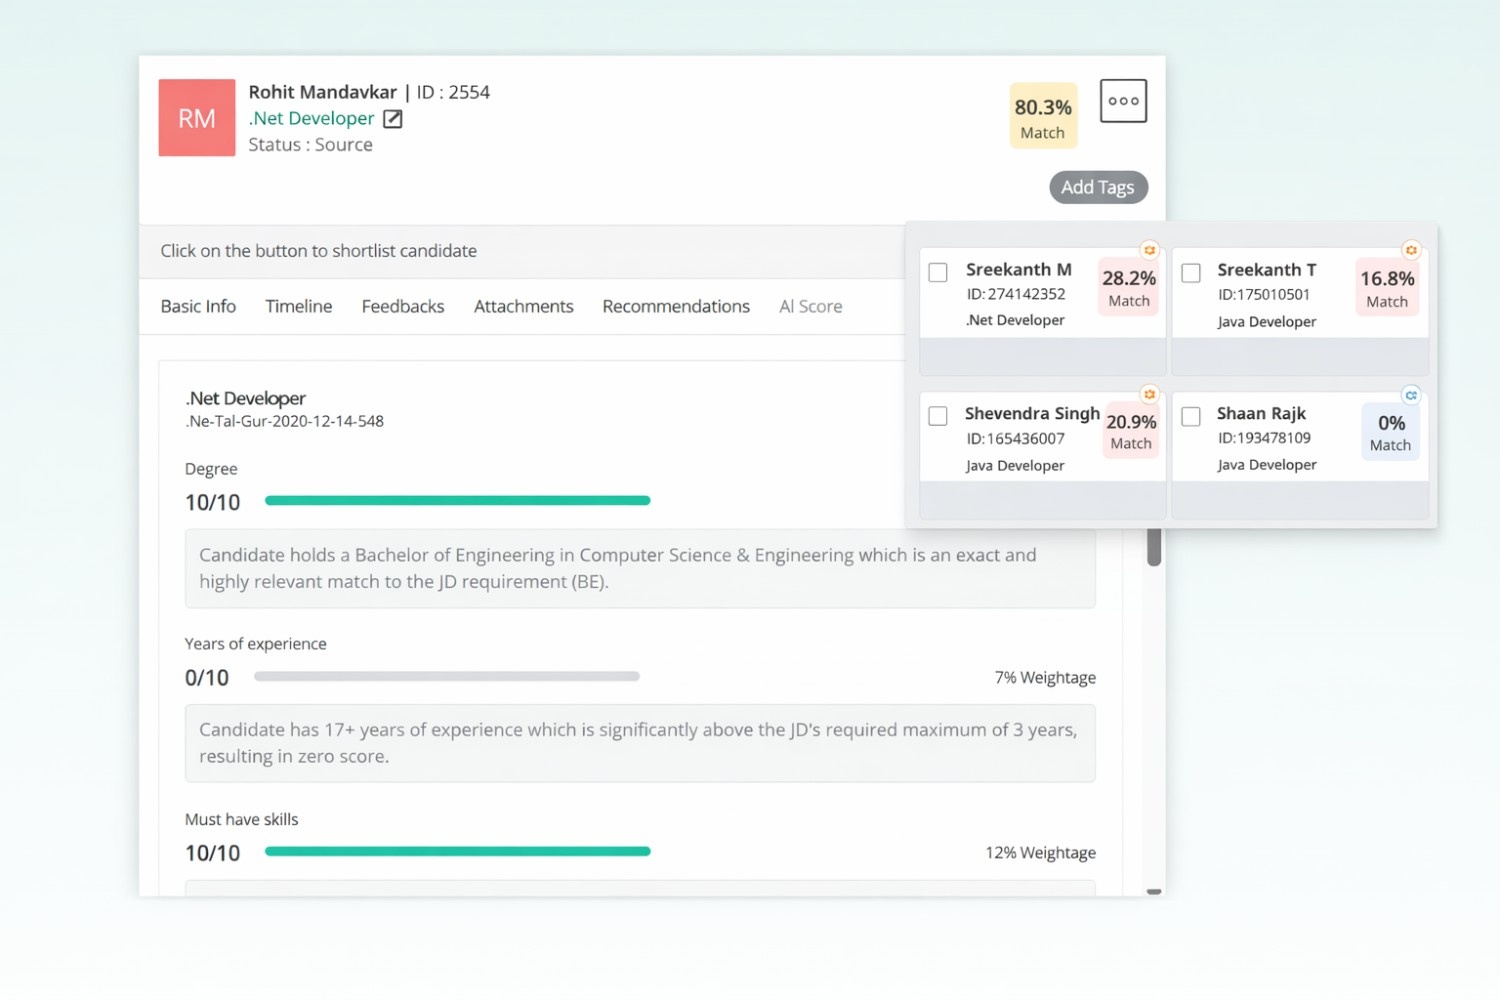Select the Sreekanth M candidate checkbox

[x=938, y=272]
